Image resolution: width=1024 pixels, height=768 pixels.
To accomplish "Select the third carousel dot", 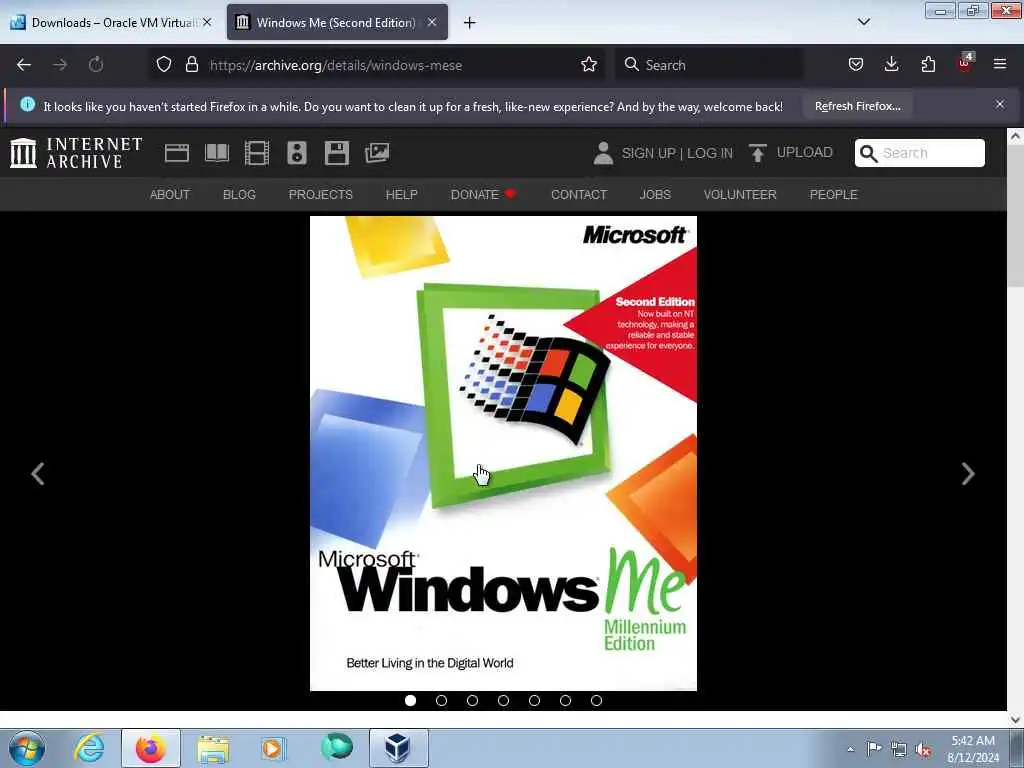I will pyautogui.click(x=472, y=700).
